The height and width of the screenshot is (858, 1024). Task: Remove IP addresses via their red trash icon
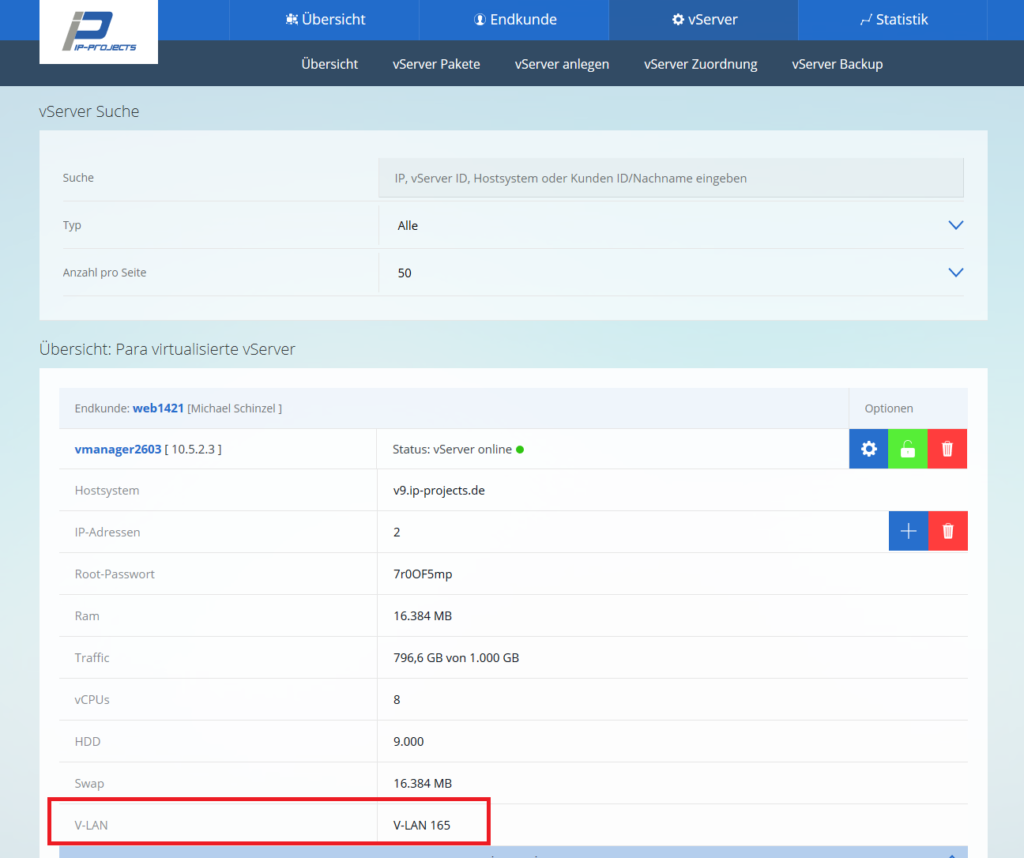point(946,530)
